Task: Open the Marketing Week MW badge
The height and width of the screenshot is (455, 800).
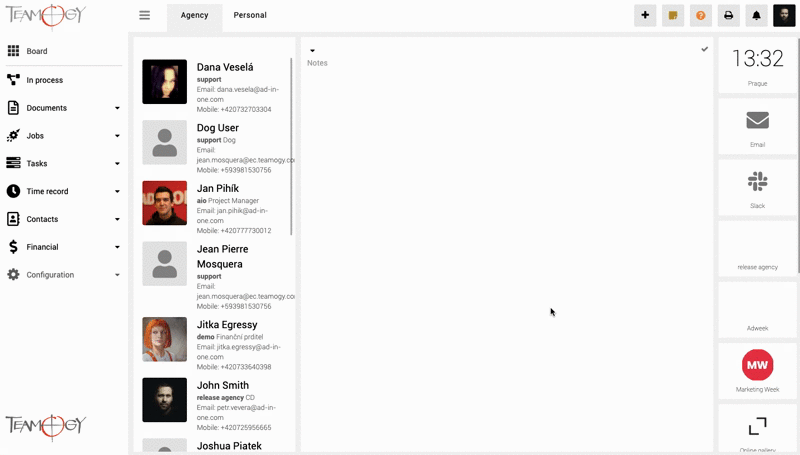Action: [x=758, y=365]
